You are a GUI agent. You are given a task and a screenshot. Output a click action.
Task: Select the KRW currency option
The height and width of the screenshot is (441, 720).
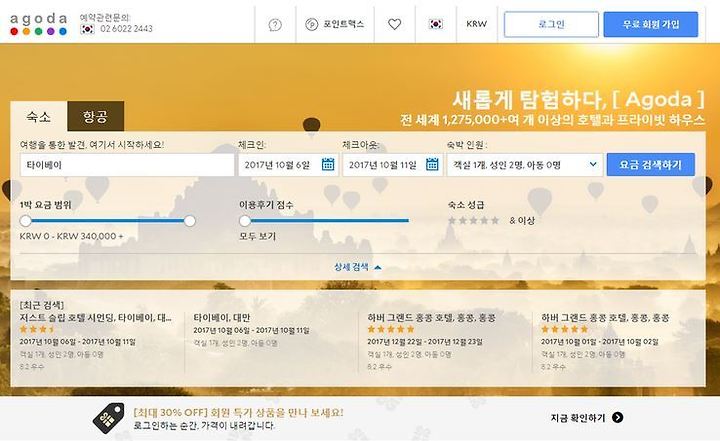[x=476, y=24]
